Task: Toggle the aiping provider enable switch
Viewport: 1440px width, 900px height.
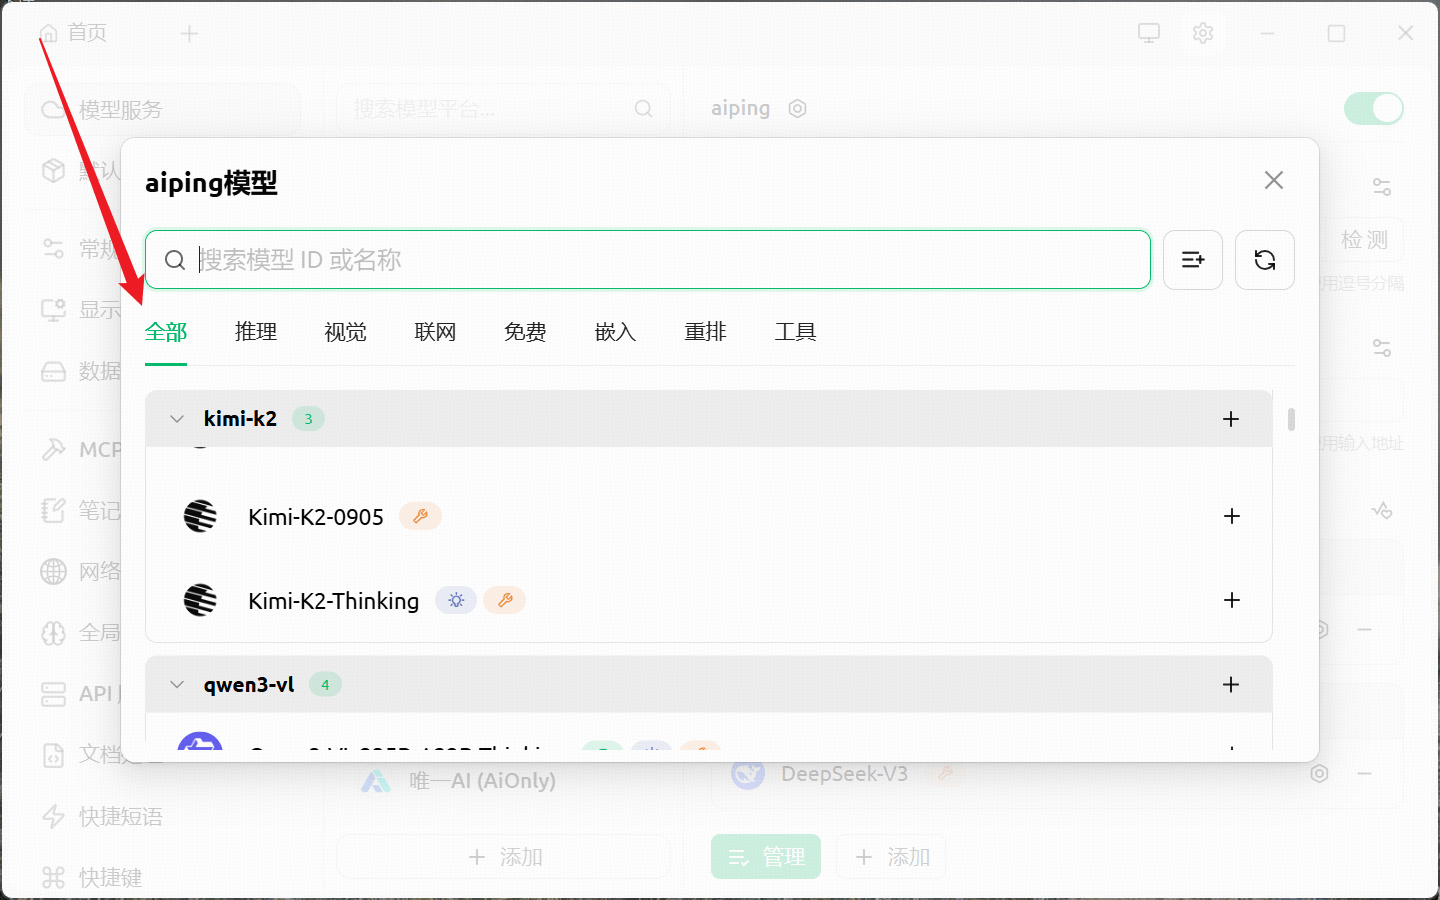Action: click(1373, 108)
